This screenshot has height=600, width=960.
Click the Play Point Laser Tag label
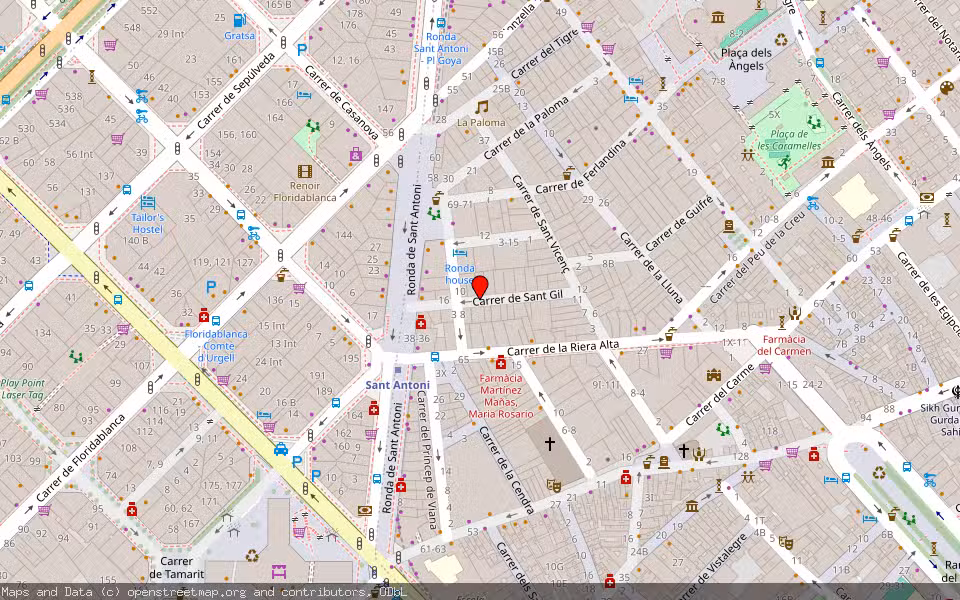[x=23, y=389]
